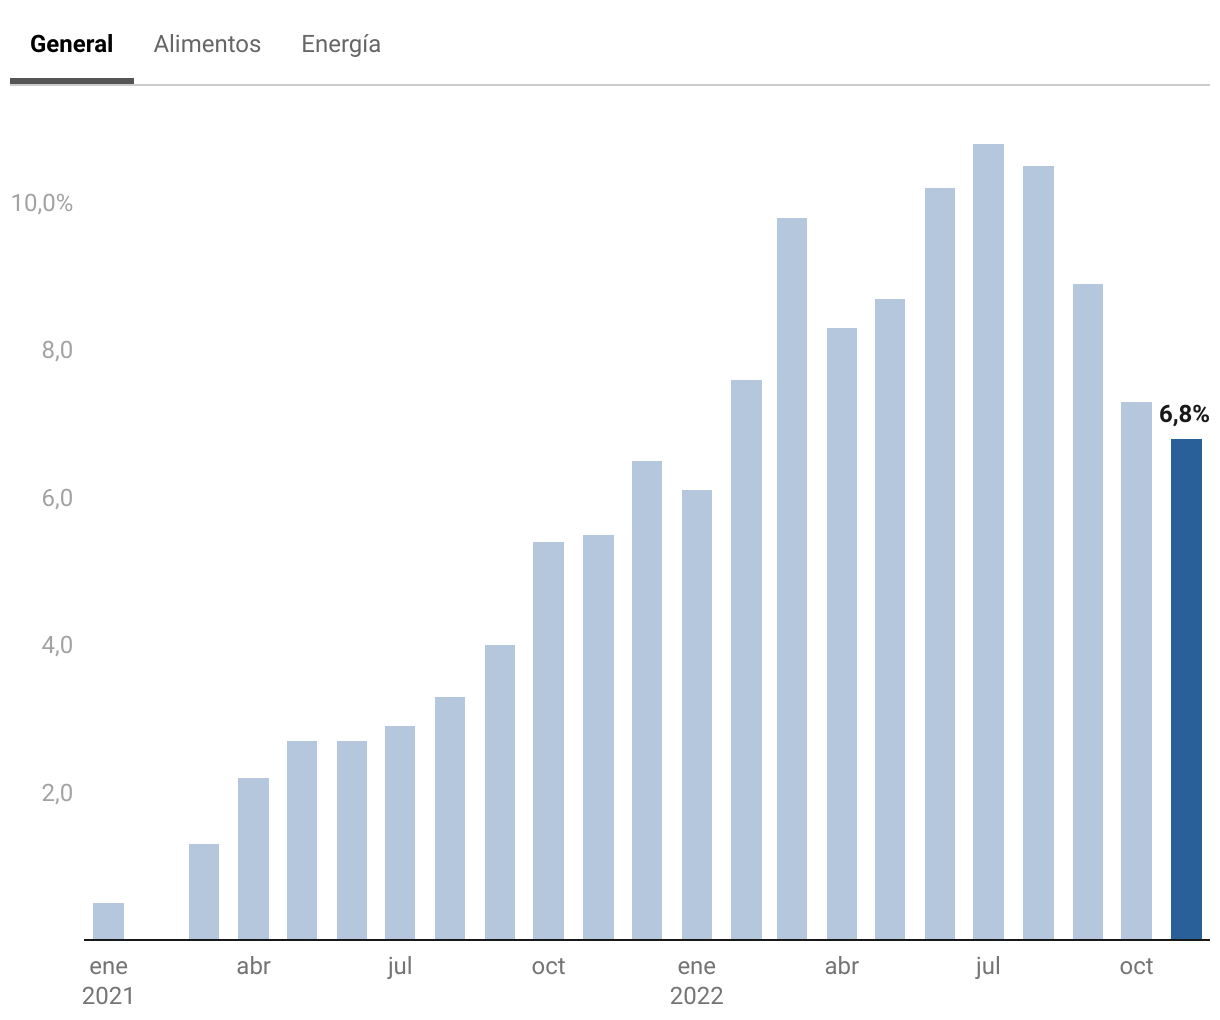This screenshot has width=1220, height=1020.
Task: Click the tallest bar, July 2022
Action: pos(988,540)
